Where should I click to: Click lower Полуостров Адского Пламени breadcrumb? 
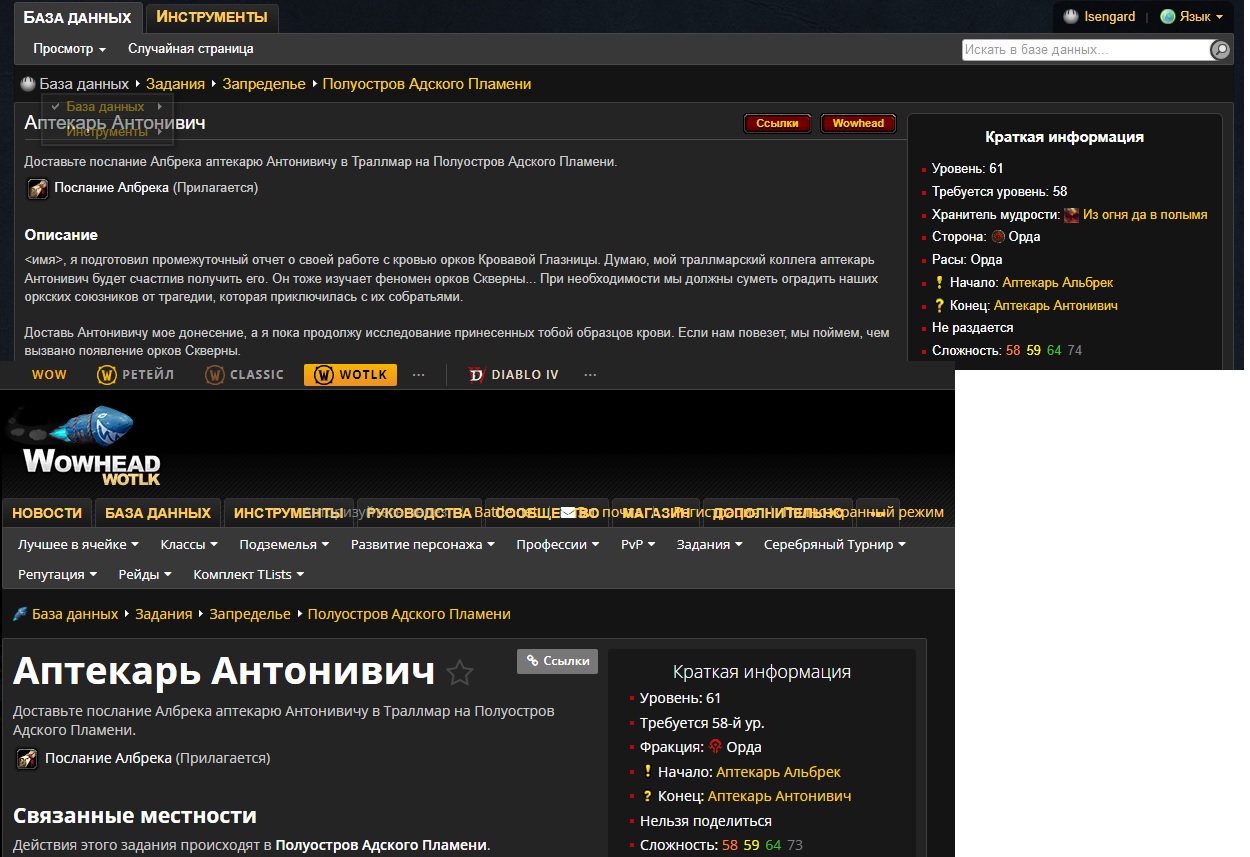pos(409,614)
